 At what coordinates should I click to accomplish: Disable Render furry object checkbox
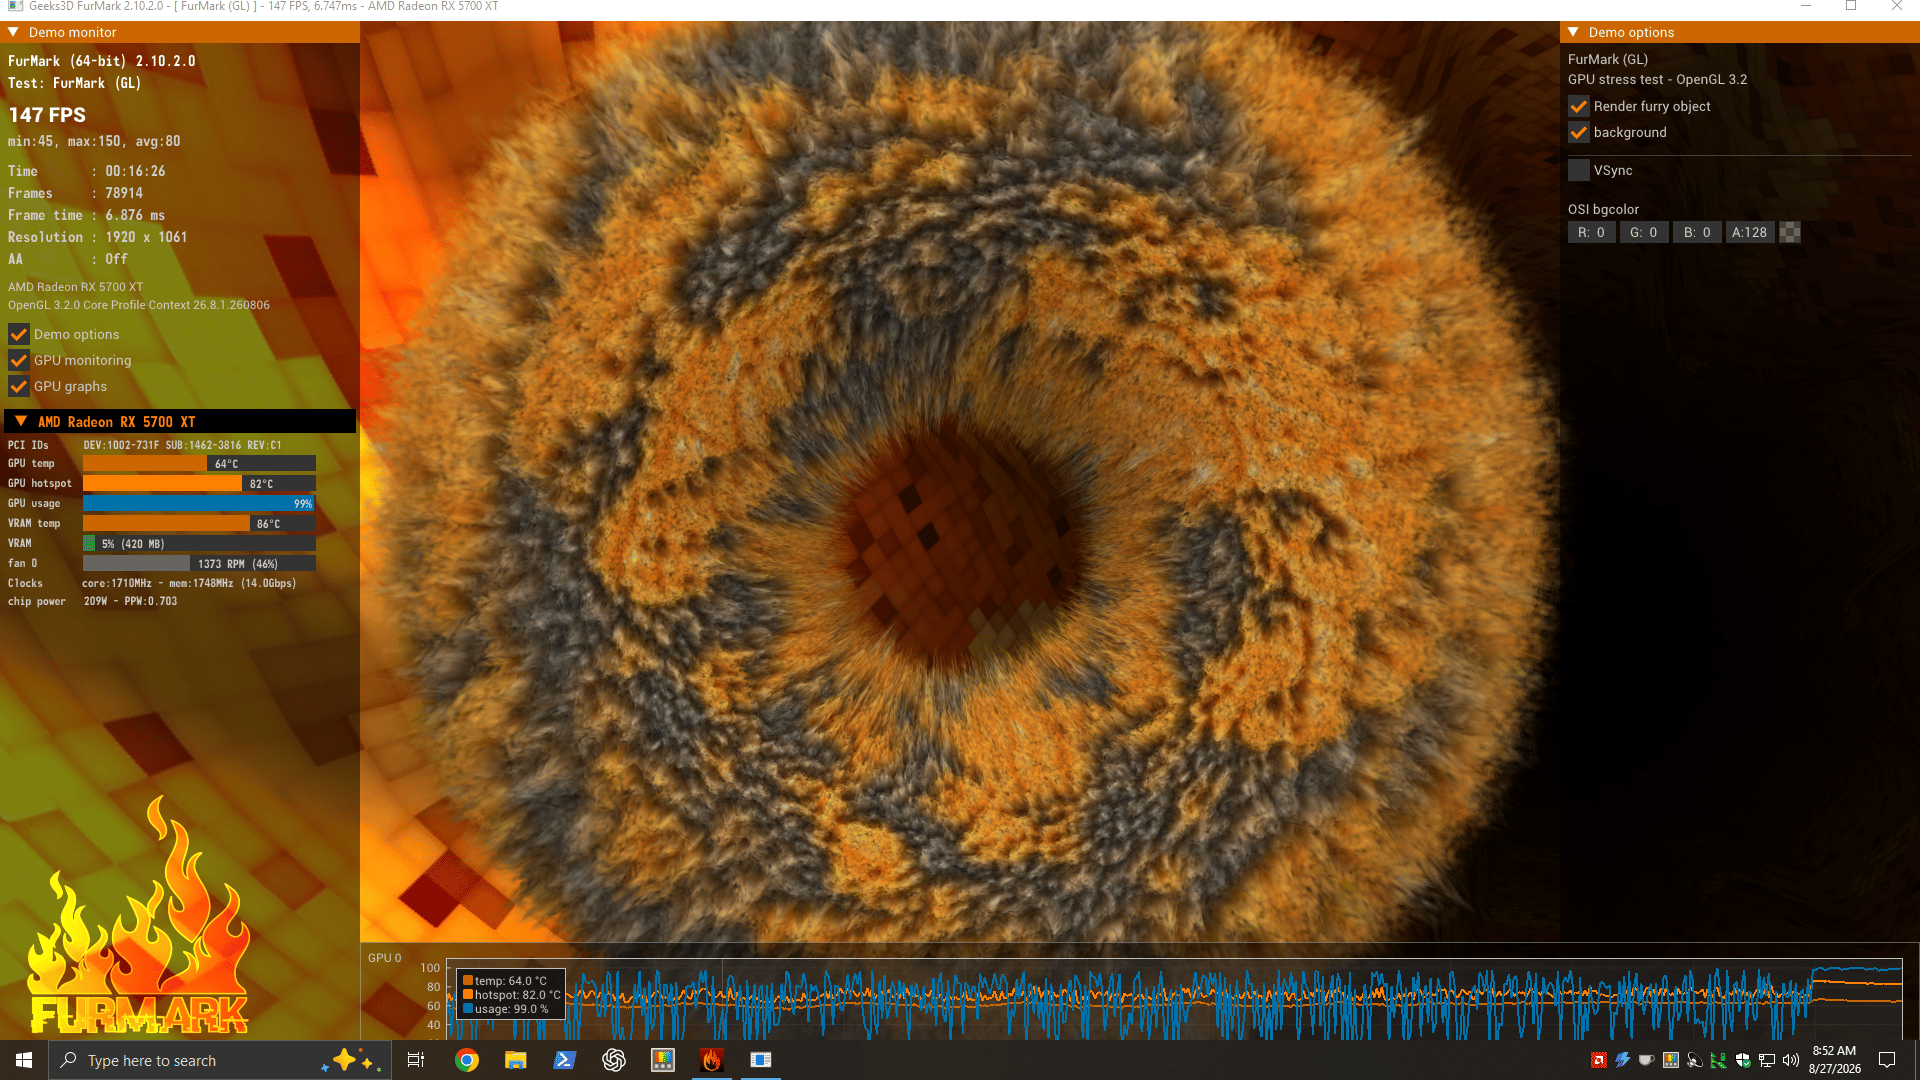click(x=1578, y=106)
